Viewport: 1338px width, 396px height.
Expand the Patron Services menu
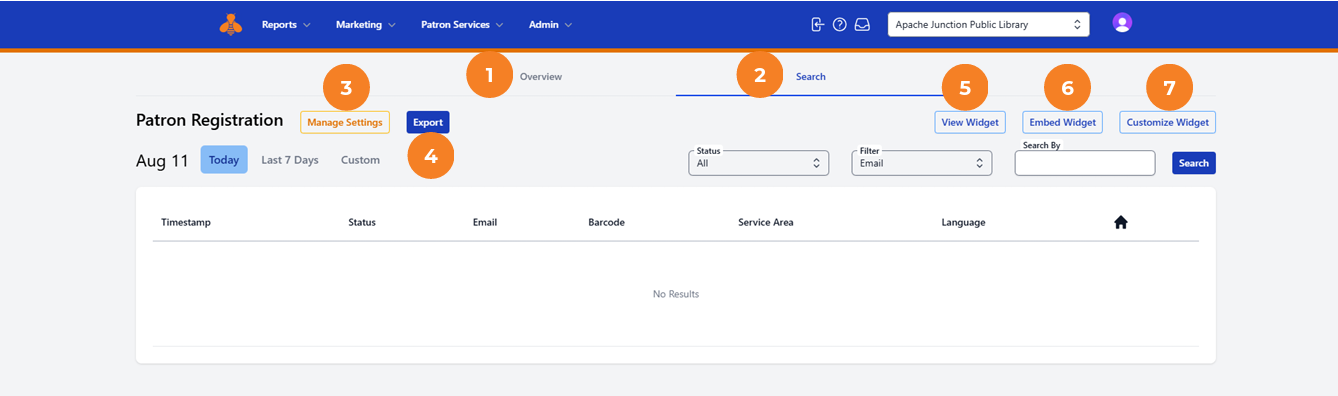(x=462, y=24)
